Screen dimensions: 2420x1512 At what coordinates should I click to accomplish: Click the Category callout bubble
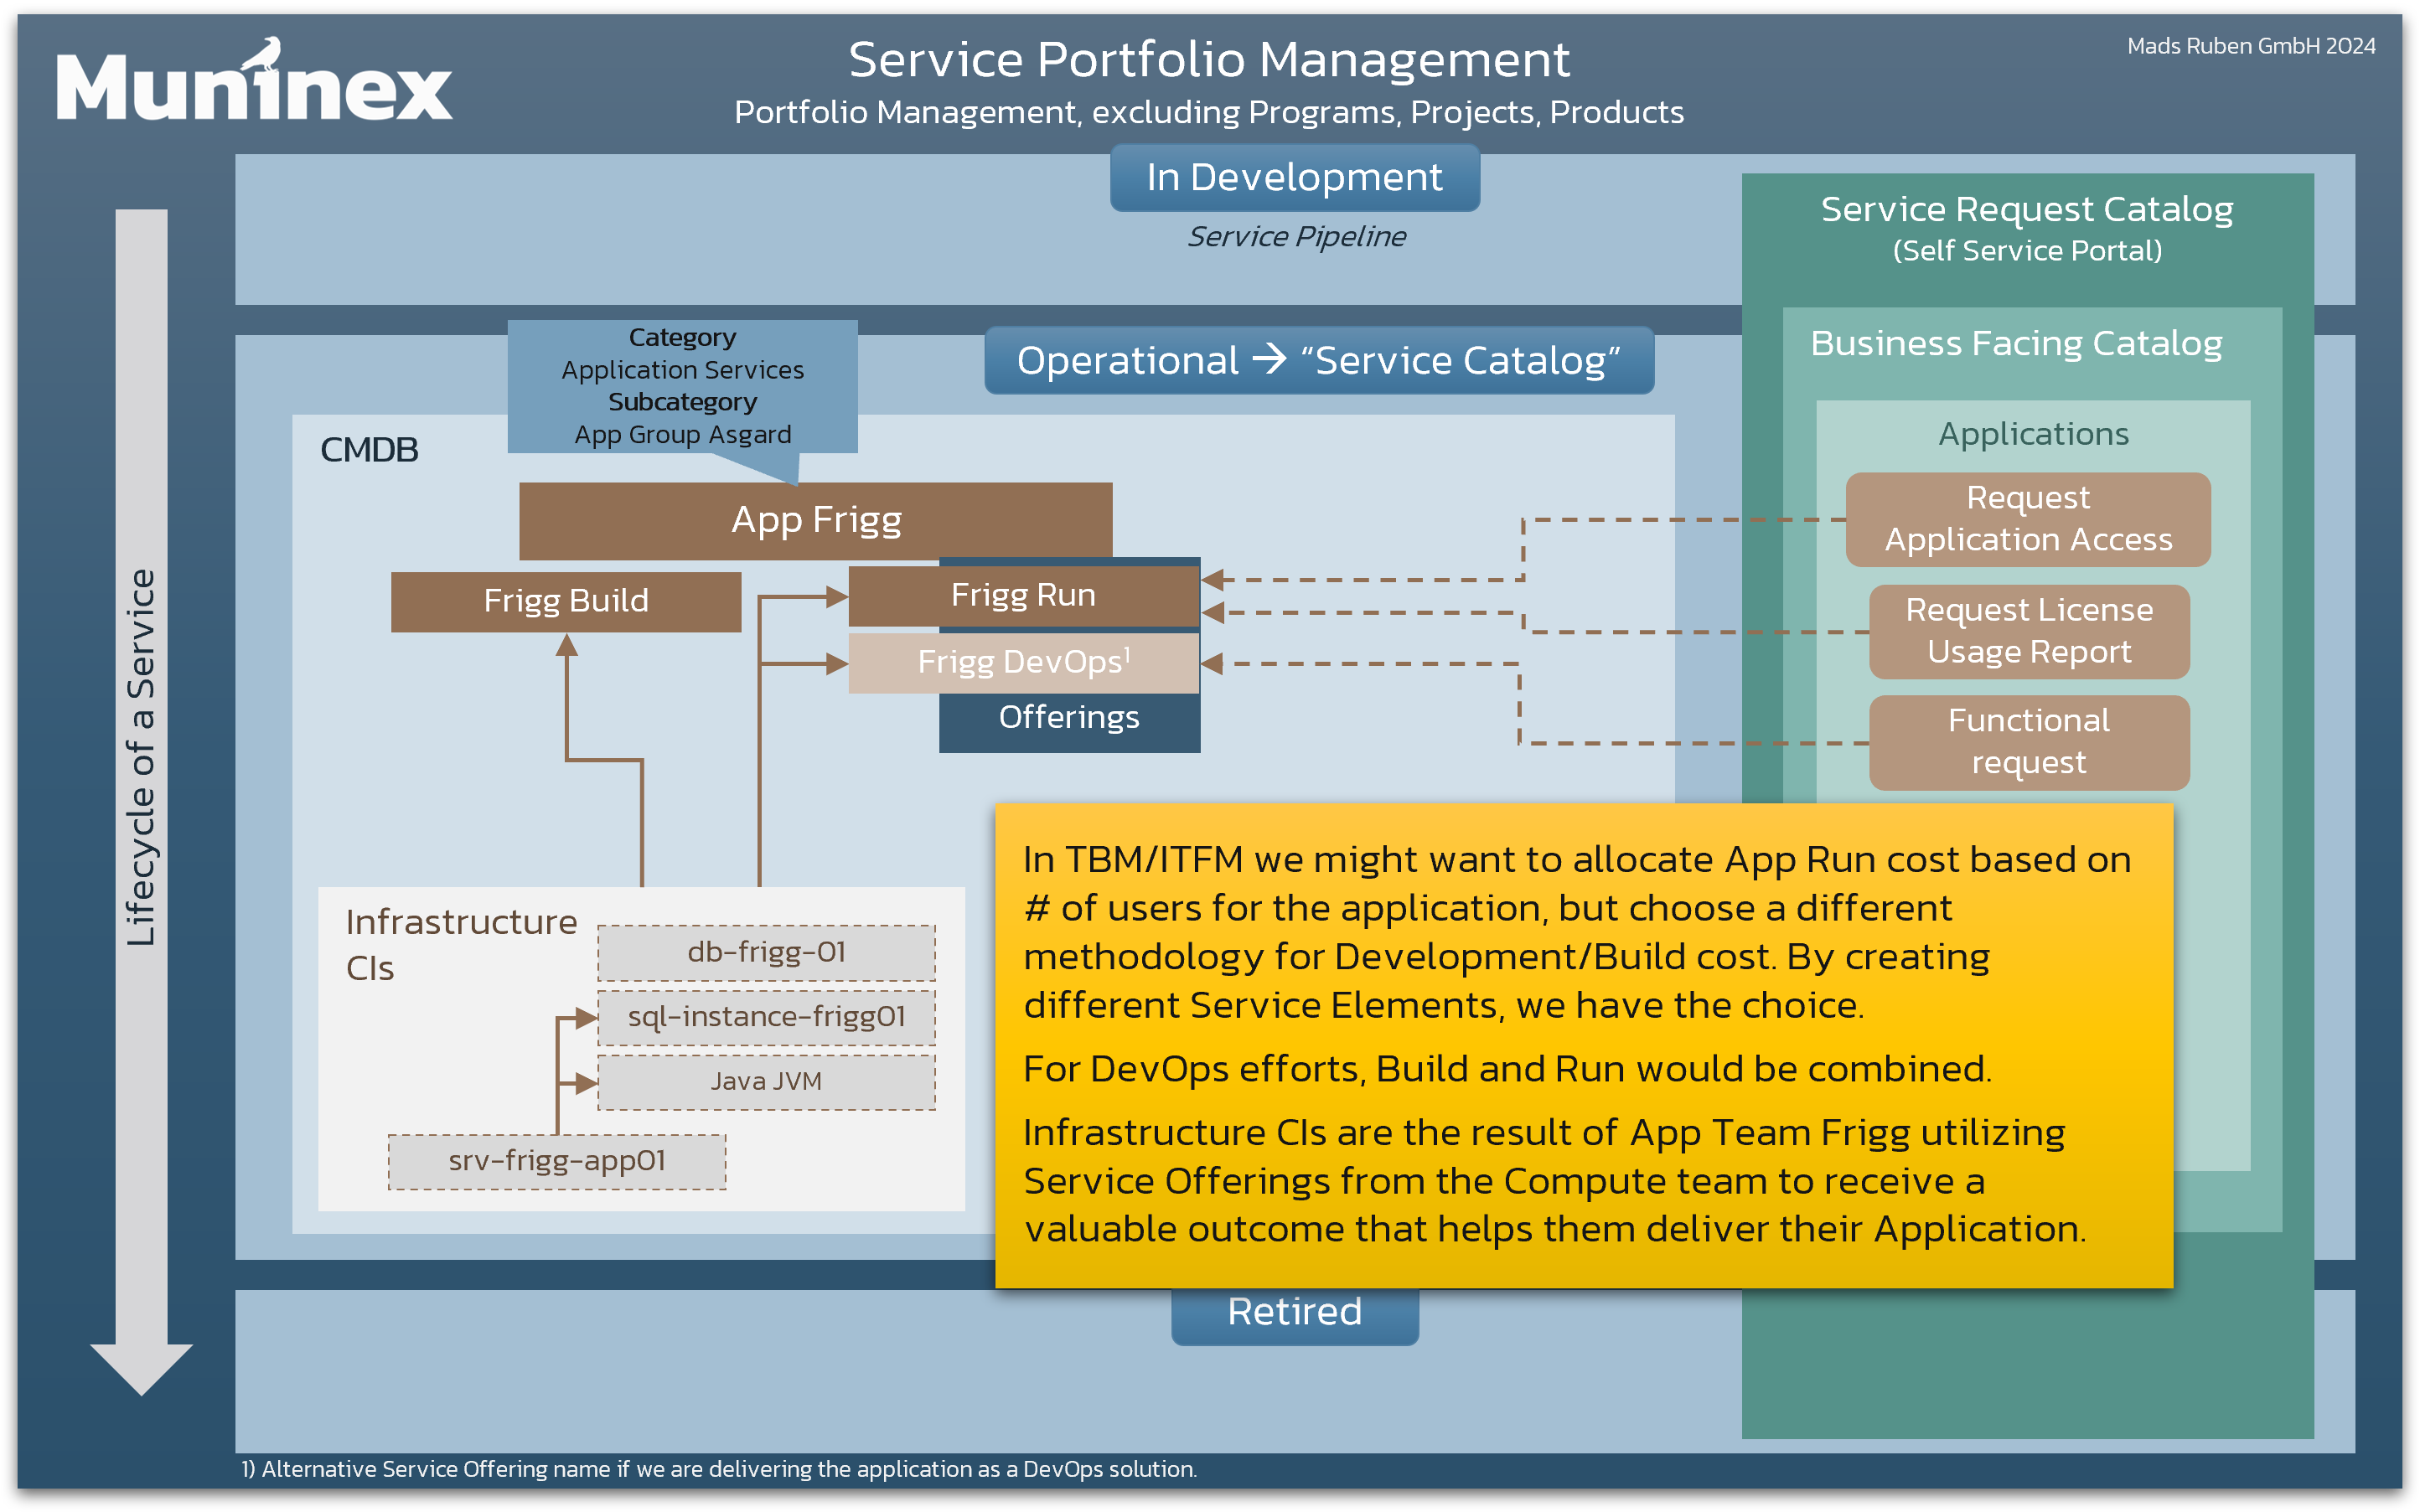point(682,387)
